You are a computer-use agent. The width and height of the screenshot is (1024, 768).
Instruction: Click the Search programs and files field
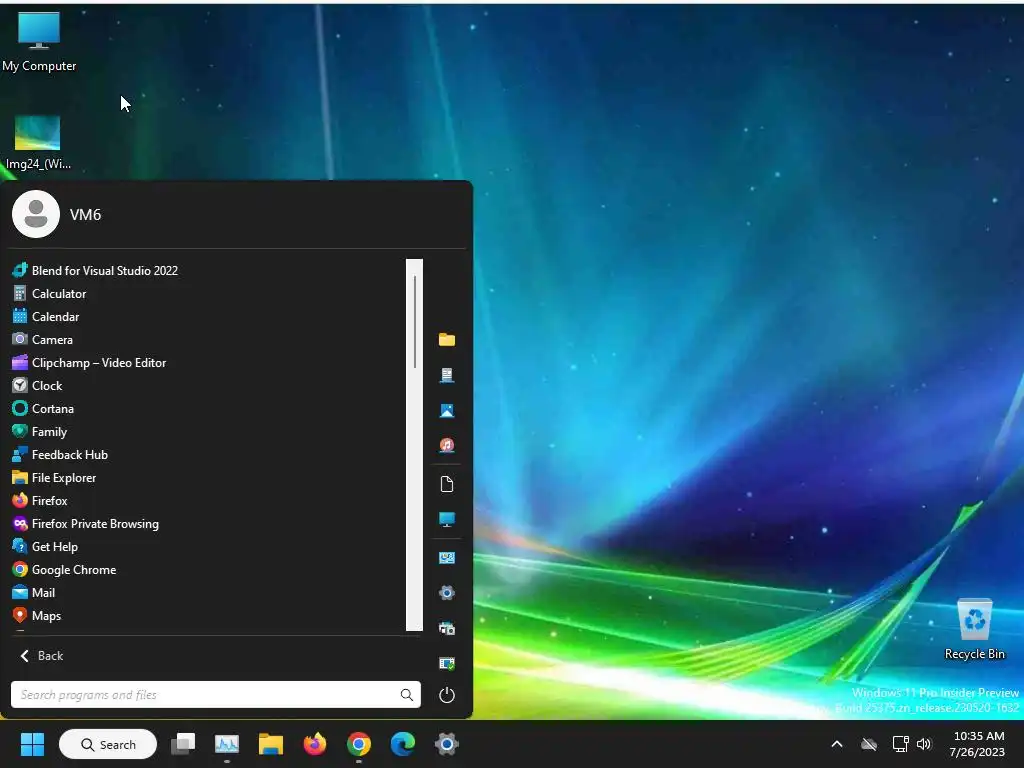click(216, 695)
